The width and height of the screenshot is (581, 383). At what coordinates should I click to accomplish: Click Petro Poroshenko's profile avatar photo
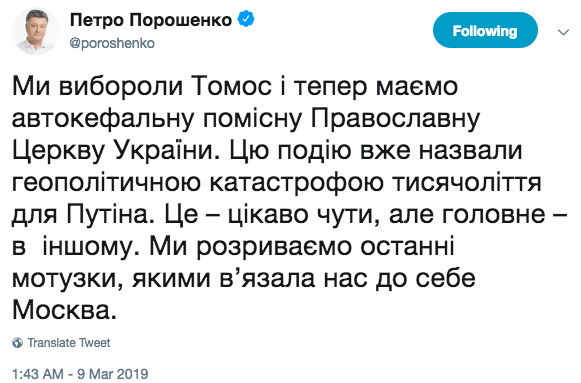point(36,31)
